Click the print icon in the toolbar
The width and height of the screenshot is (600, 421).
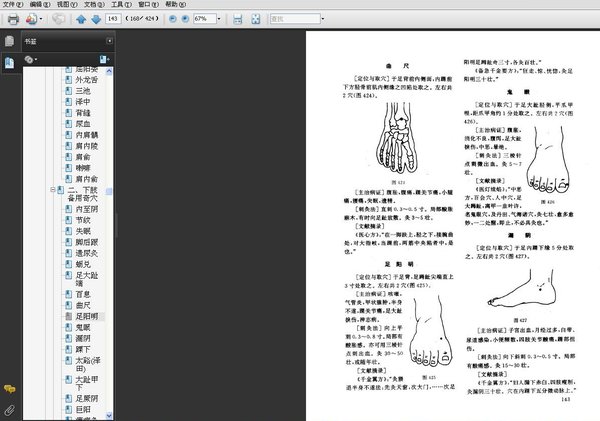click(x=13, y=19)
